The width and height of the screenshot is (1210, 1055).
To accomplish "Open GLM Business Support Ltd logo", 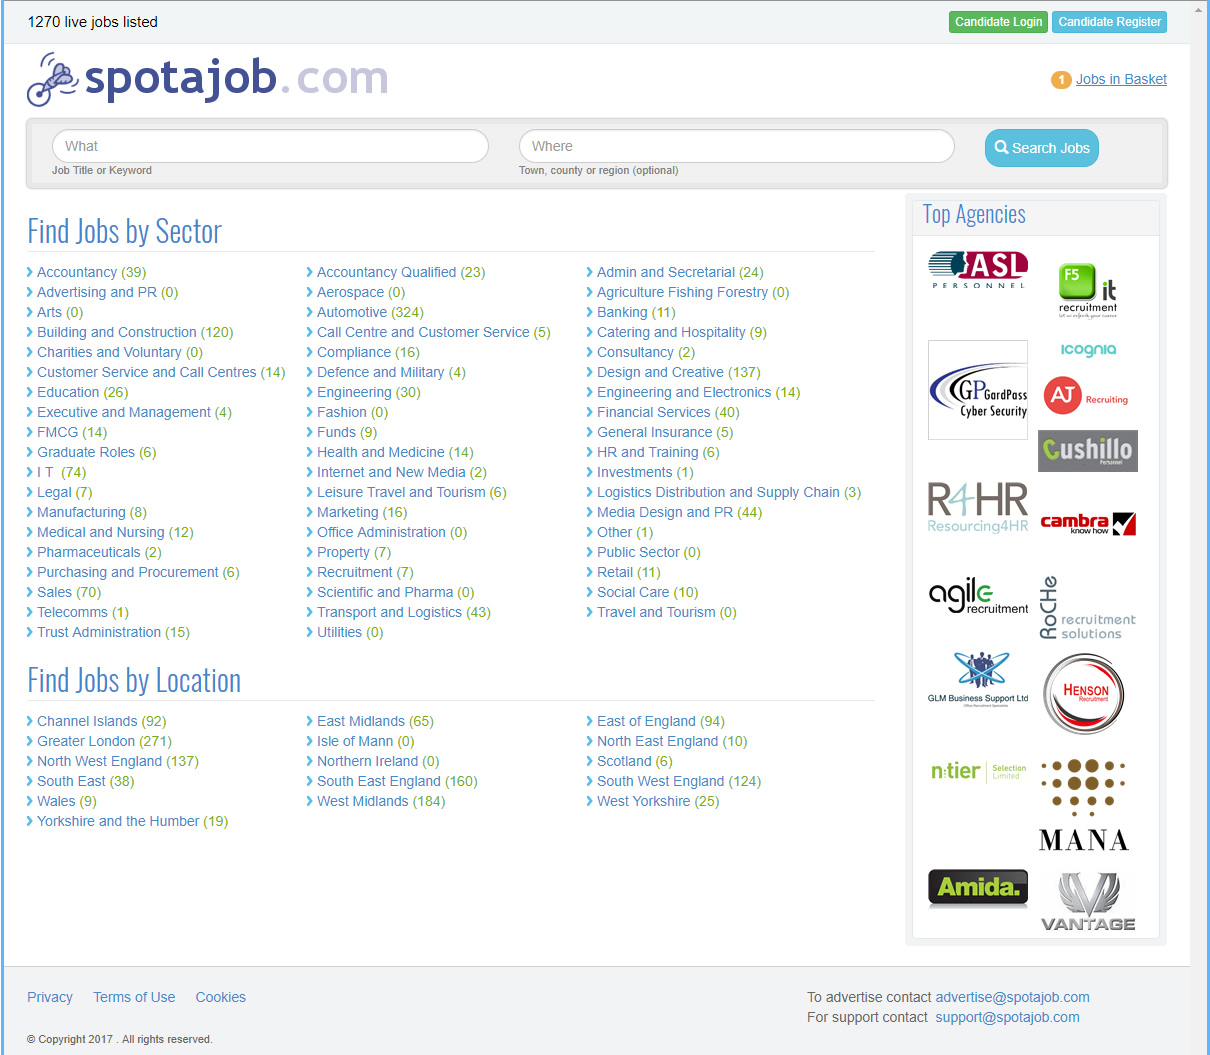I will pos(978,679).
